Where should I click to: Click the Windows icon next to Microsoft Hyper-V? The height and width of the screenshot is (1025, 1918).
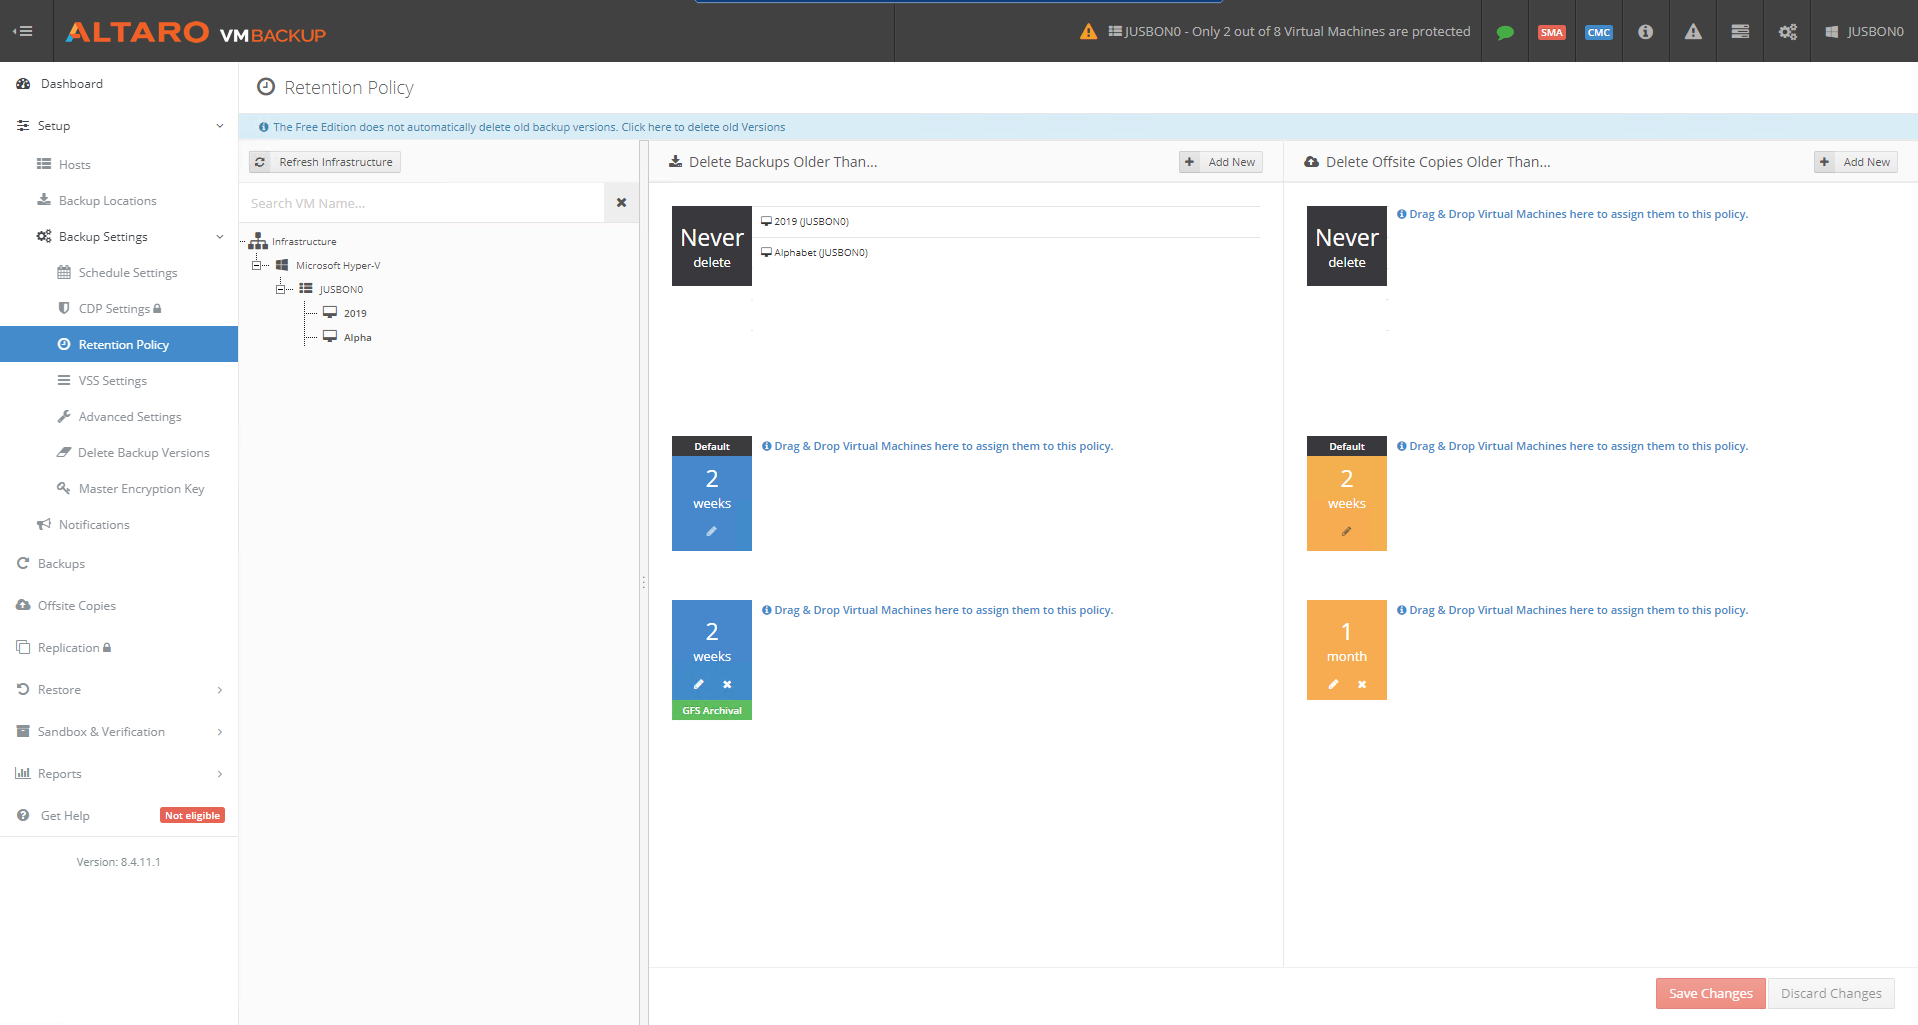[x=282, y=265]
